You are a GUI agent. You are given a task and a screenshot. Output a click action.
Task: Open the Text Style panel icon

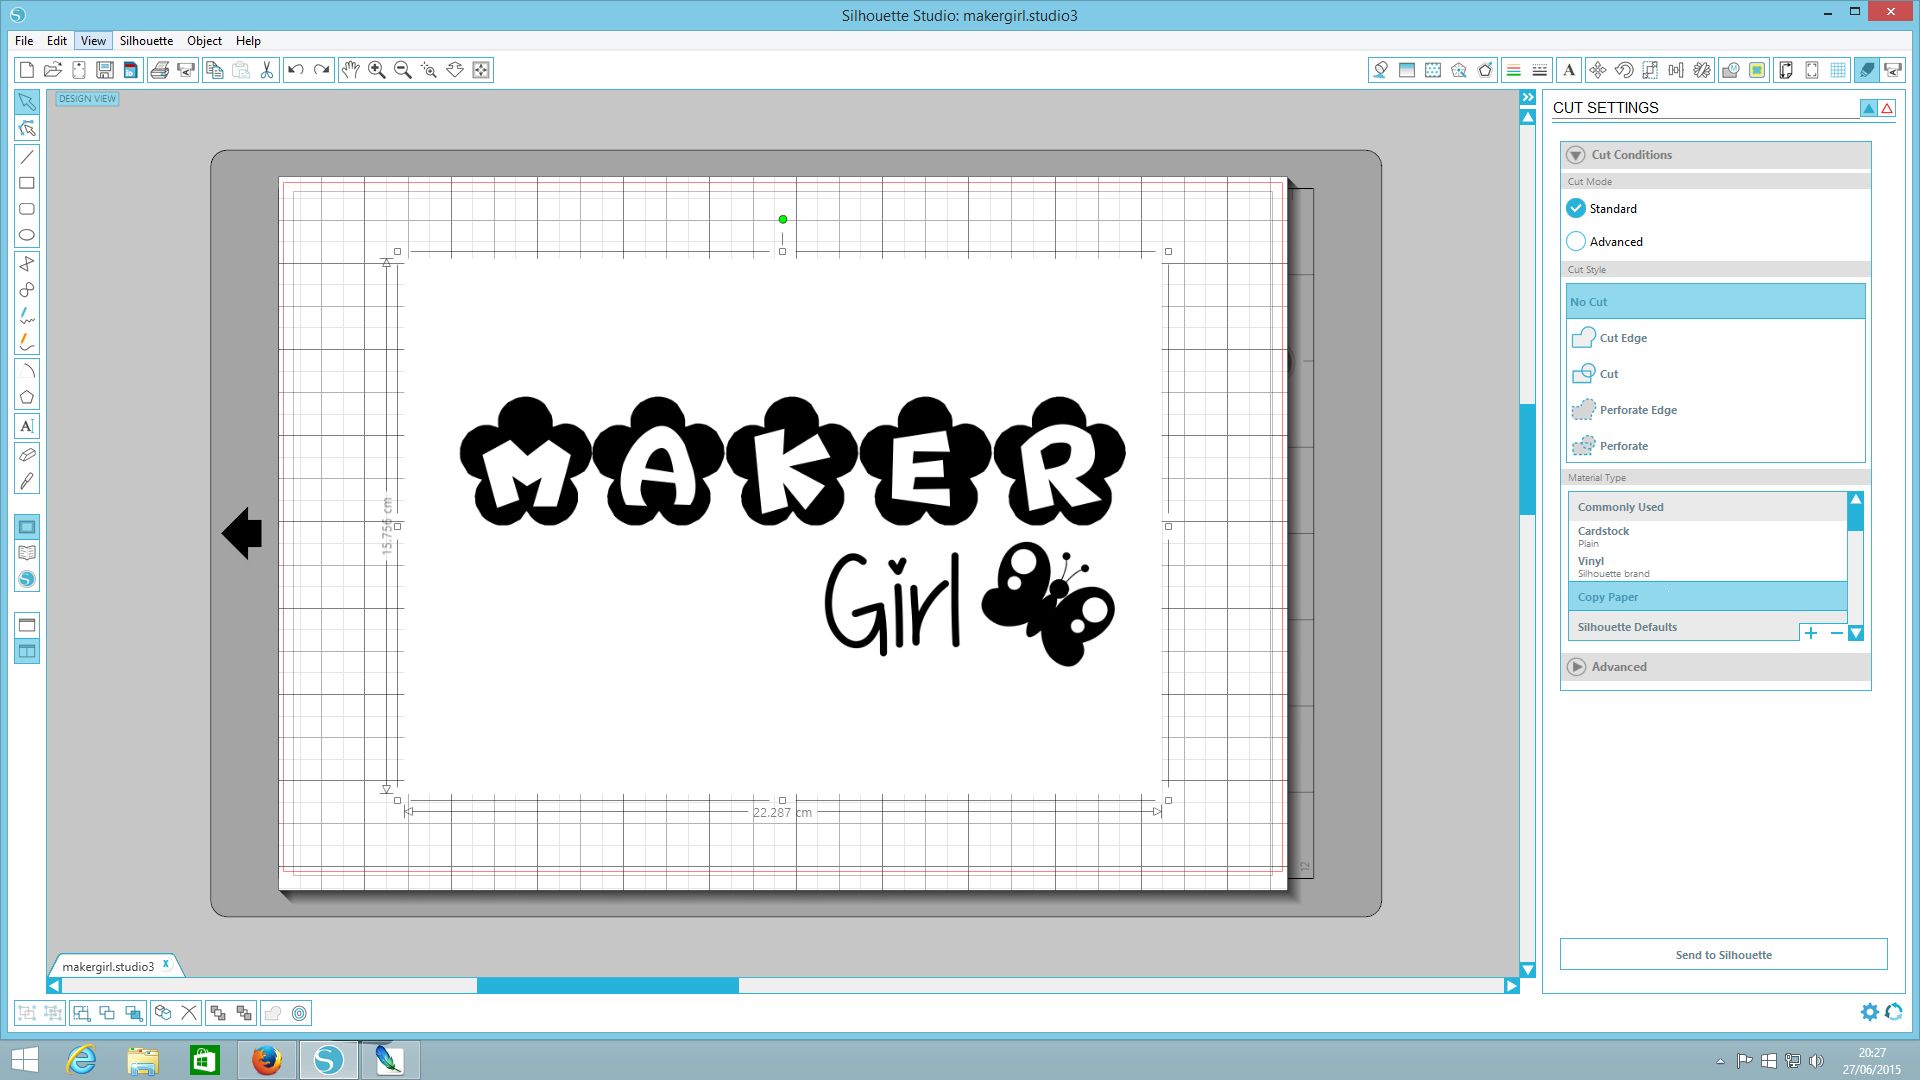(x=1569, y=70)
